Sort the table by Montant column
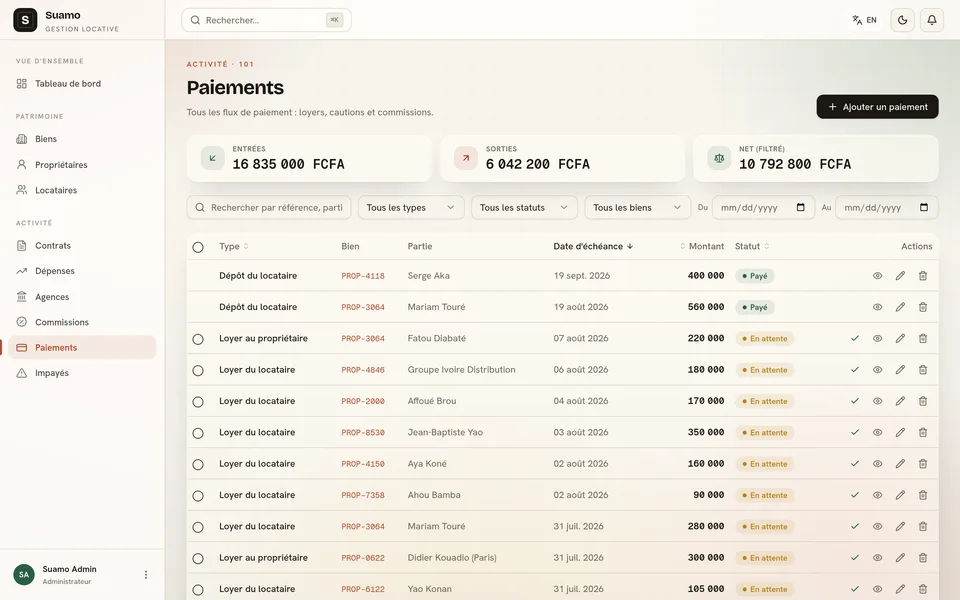960x600 pixels. [x=702, y=246]
